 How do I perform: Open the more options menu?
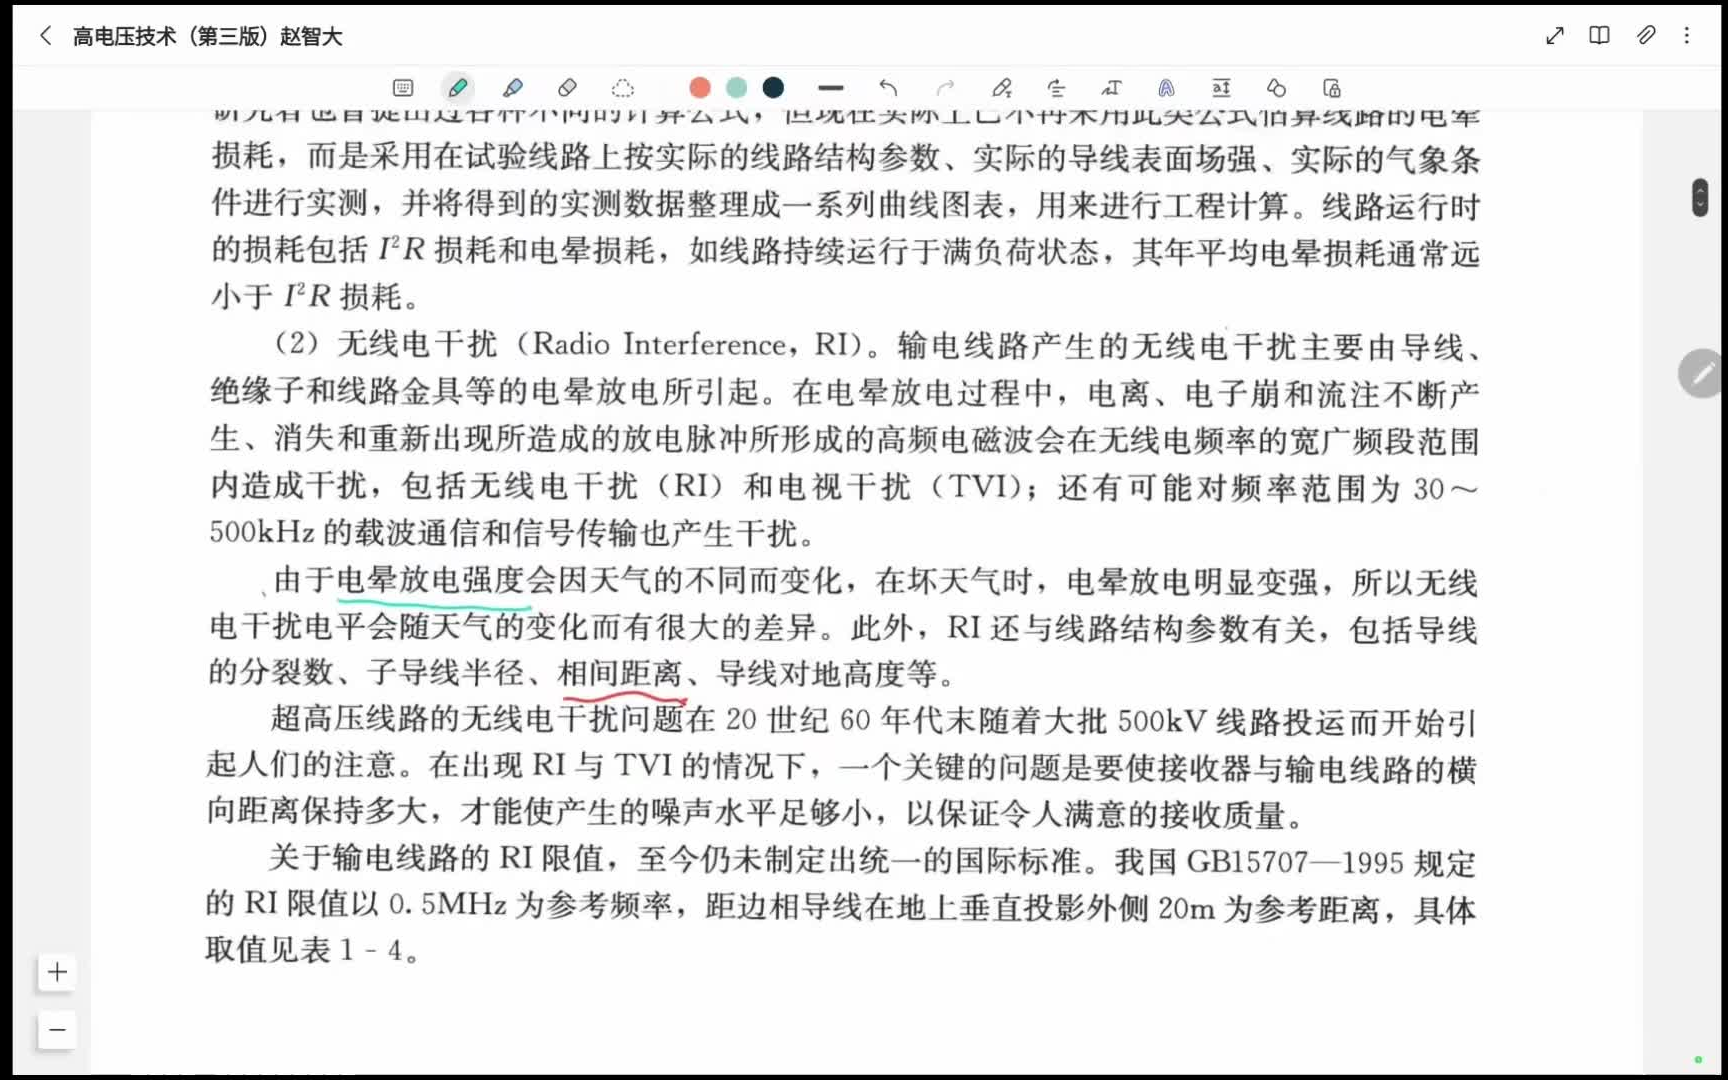click(1687, 36)
